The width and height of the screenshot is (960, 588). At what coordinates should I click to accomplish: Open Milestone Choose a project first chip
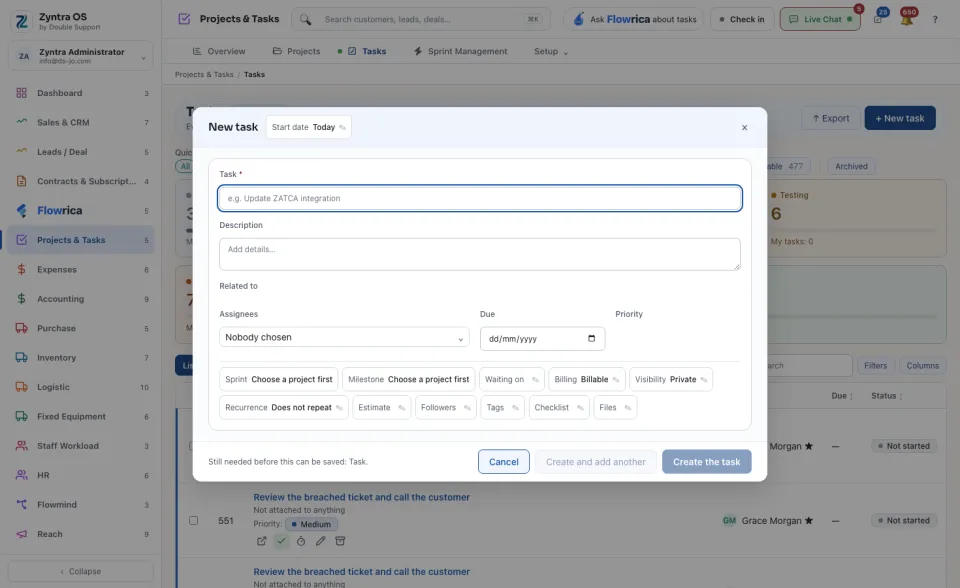coord(408,379)
